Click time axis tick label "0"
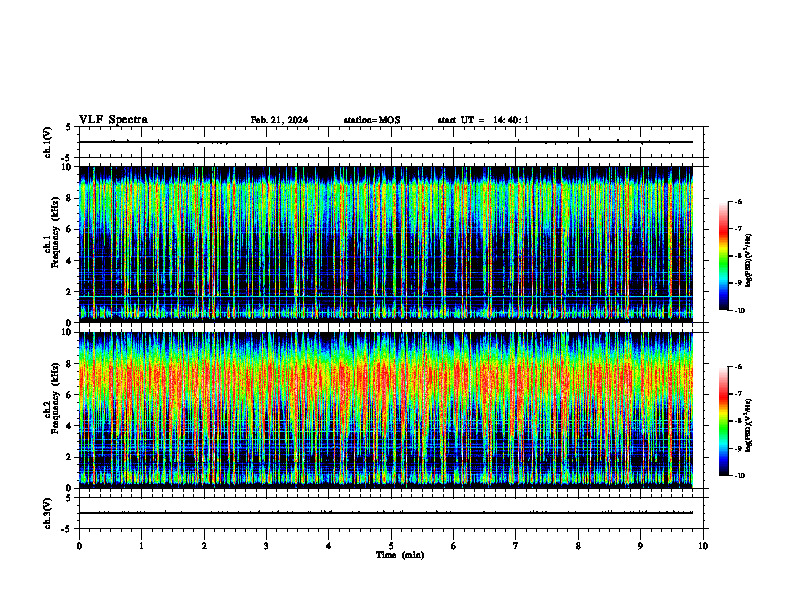 coord(79,546)
